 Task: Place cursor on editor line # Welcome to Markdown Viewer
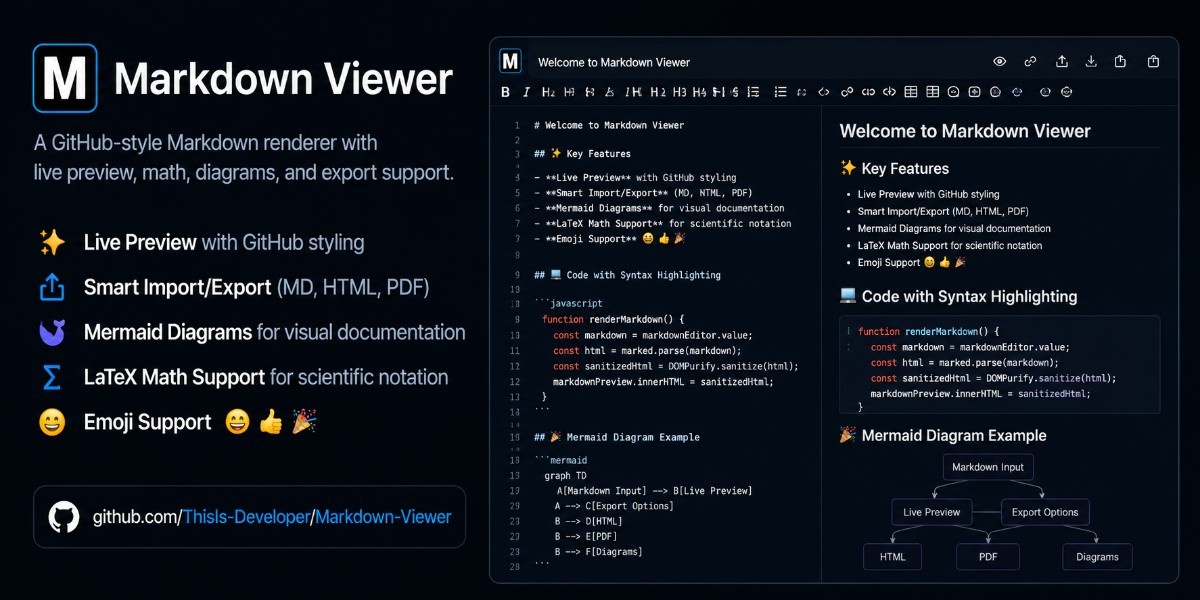point(609,125)
